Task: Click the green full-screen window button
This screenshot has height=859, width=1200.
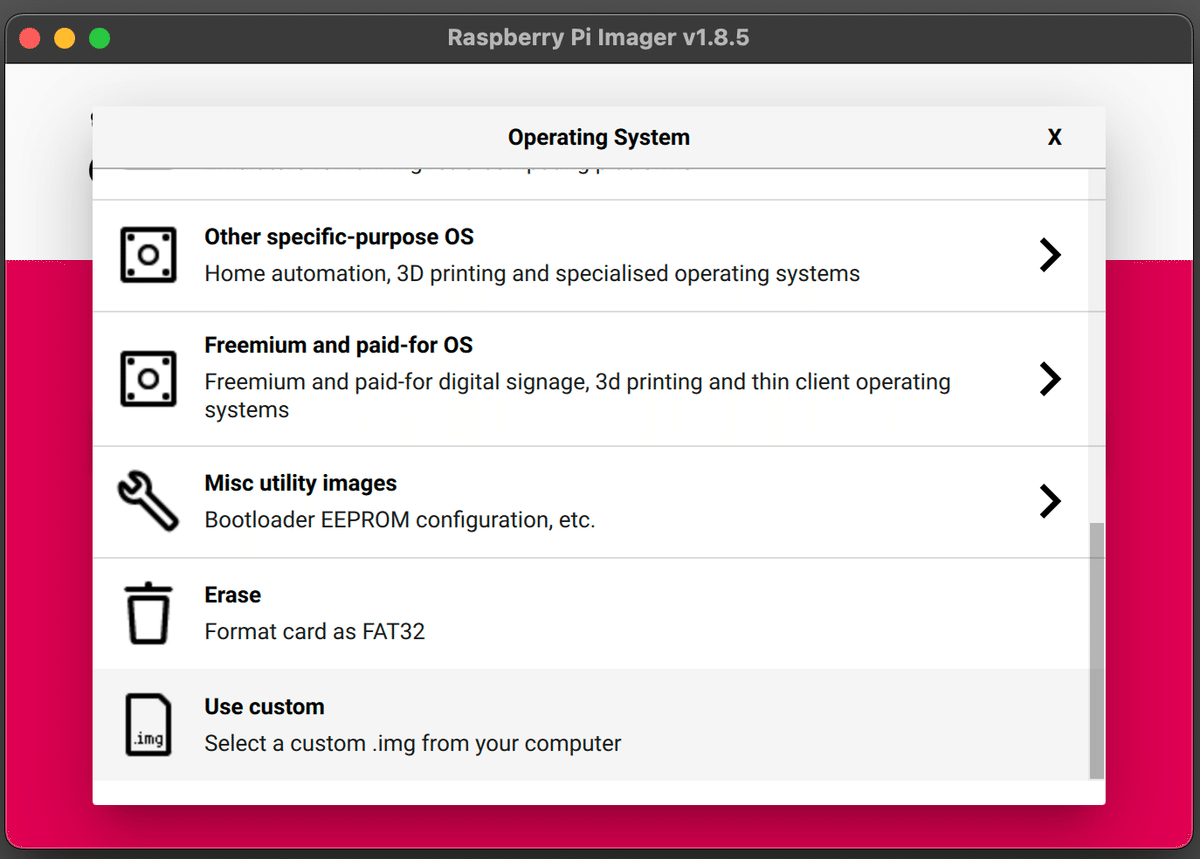Action: pos(99,39)
